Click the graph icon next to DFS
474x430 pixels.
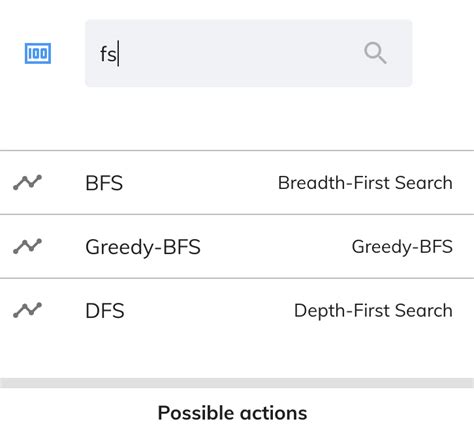(x=27, y=310)
